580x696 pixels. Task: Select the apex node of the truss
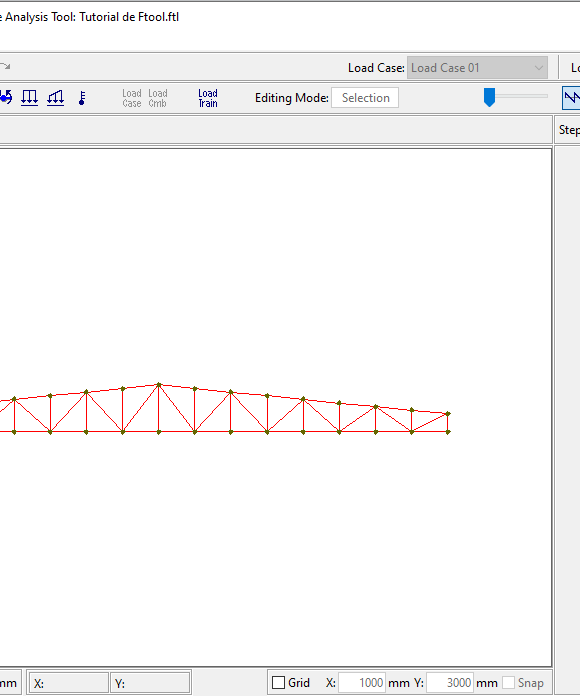coord(158,385)
